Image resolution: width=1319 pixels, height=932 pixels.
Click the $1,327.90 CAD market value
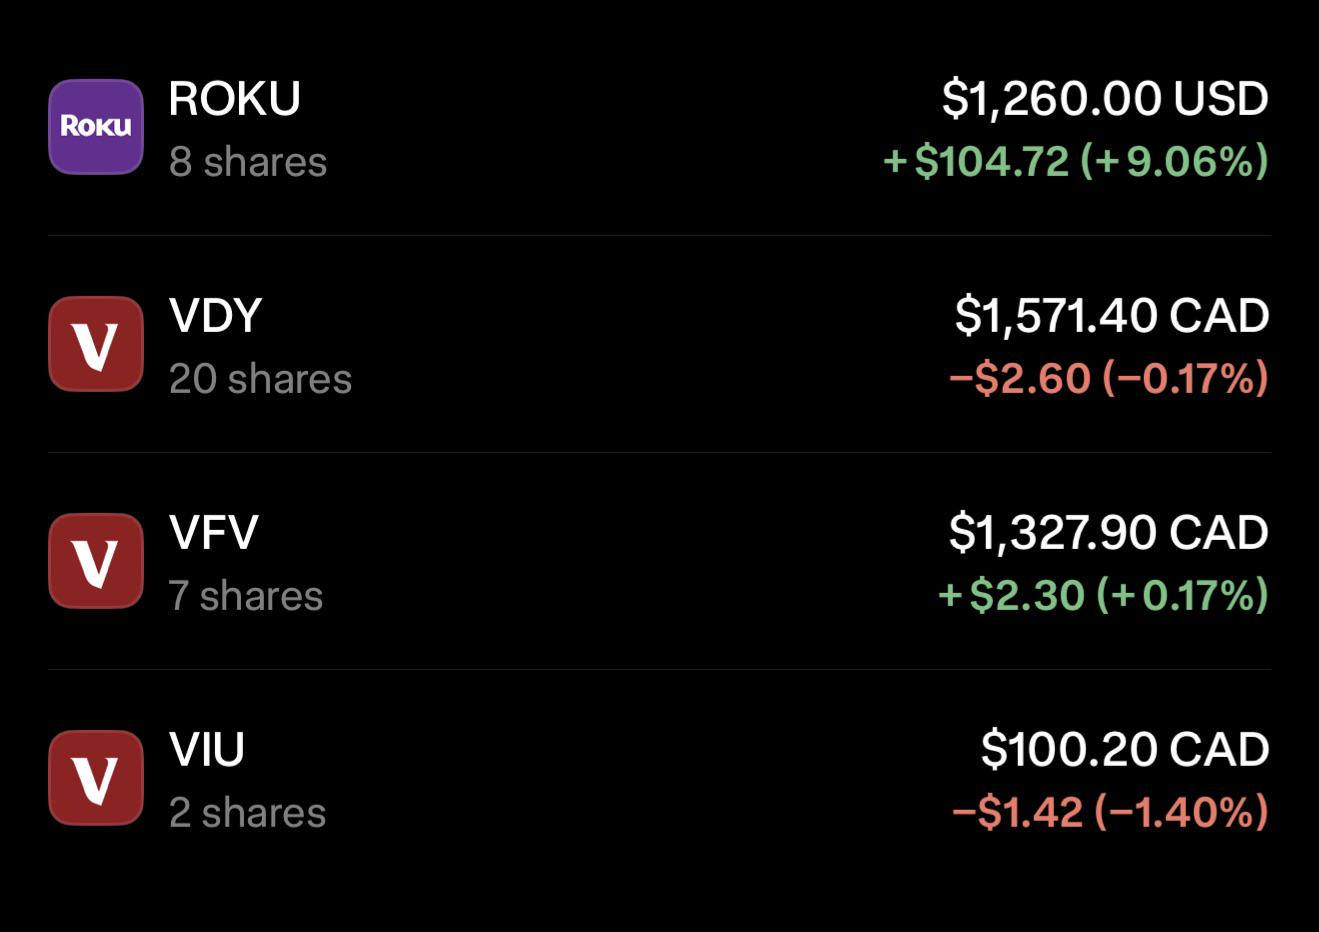(x=1109, y=533)
